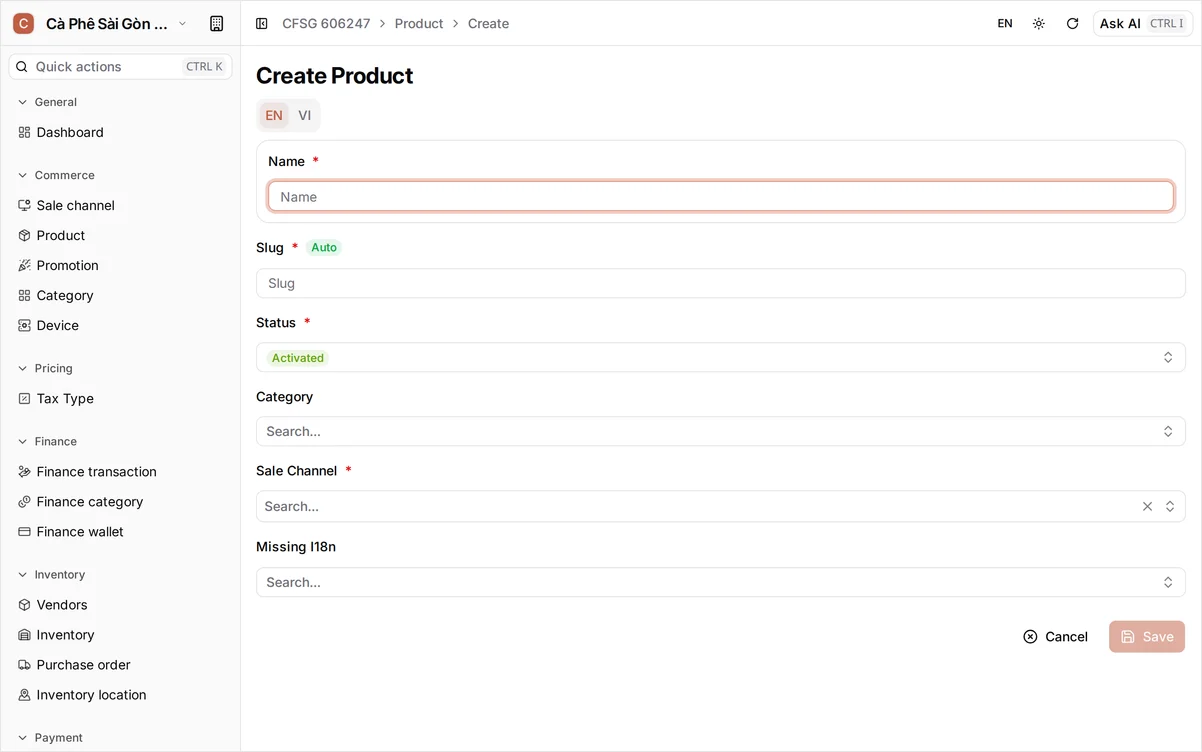Collapse the Inventory sidebar section
This screenshot has width=1202, height=752.
pos(51,574)
